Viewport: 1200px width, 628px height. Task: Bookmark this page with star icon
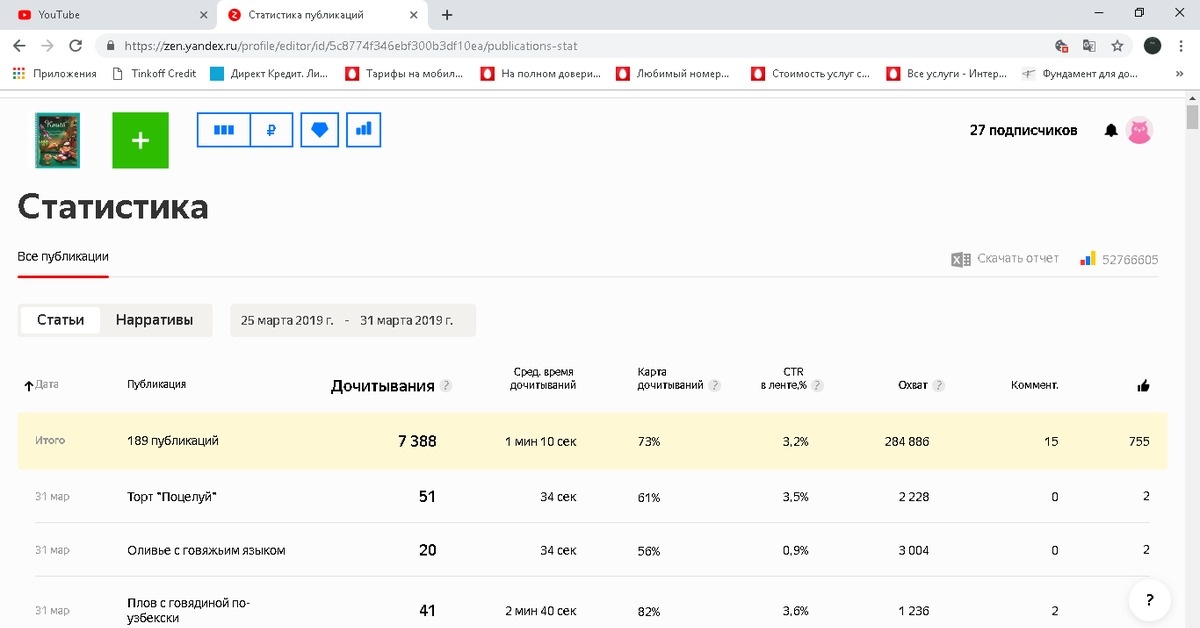pos(1117,46)
